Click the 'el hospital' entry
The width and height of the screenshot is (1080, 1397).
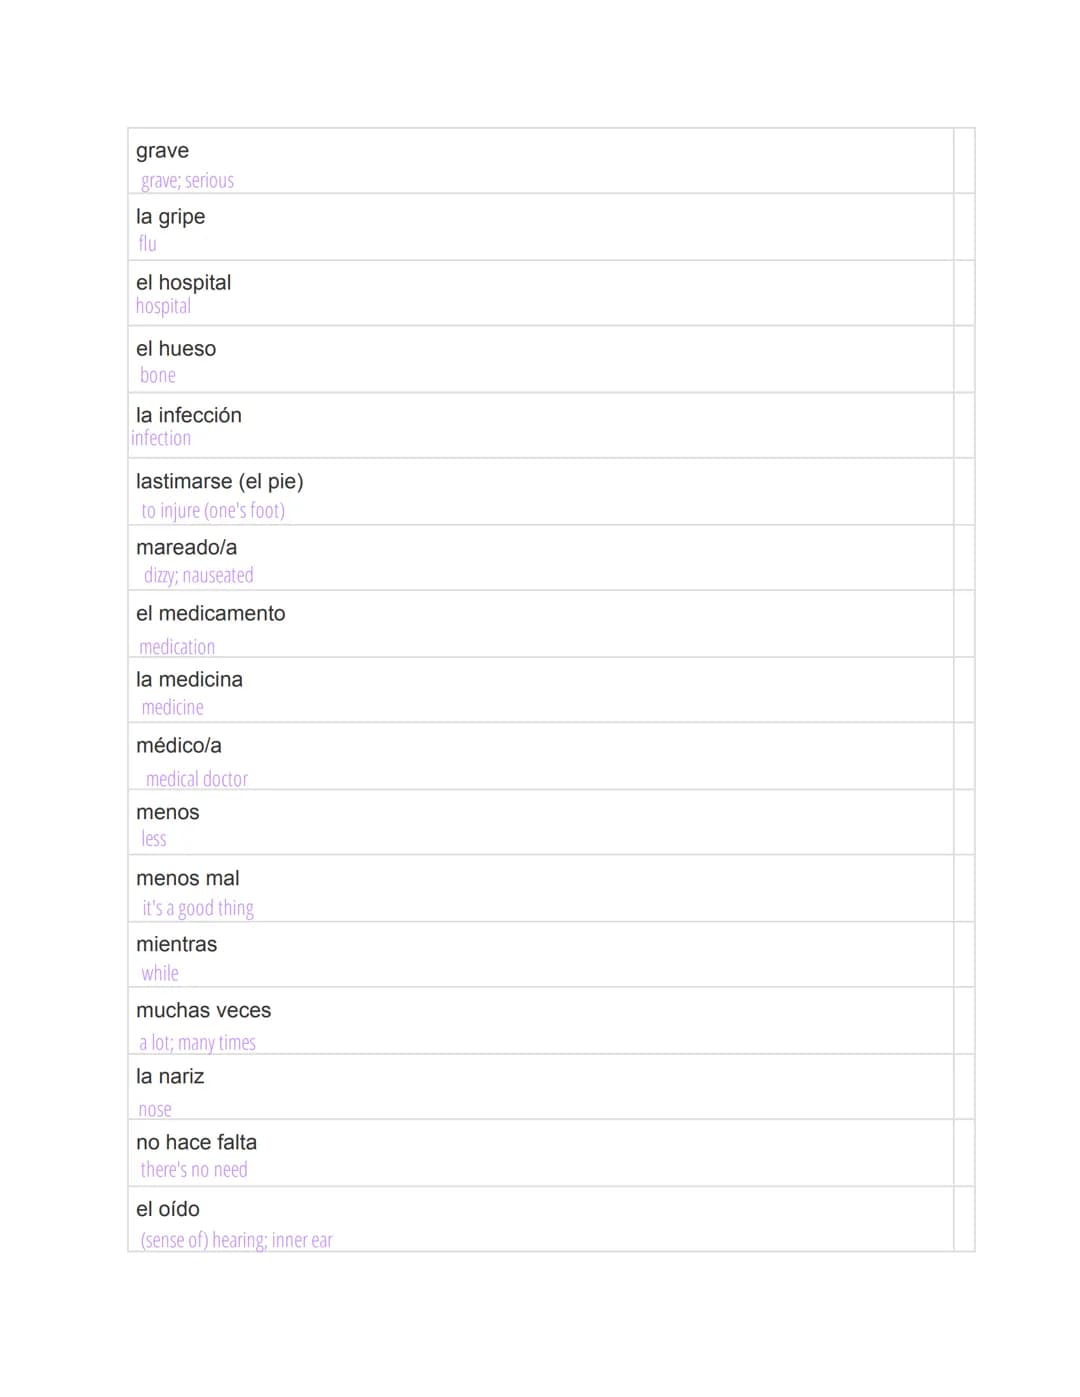[x=183, y=283]
